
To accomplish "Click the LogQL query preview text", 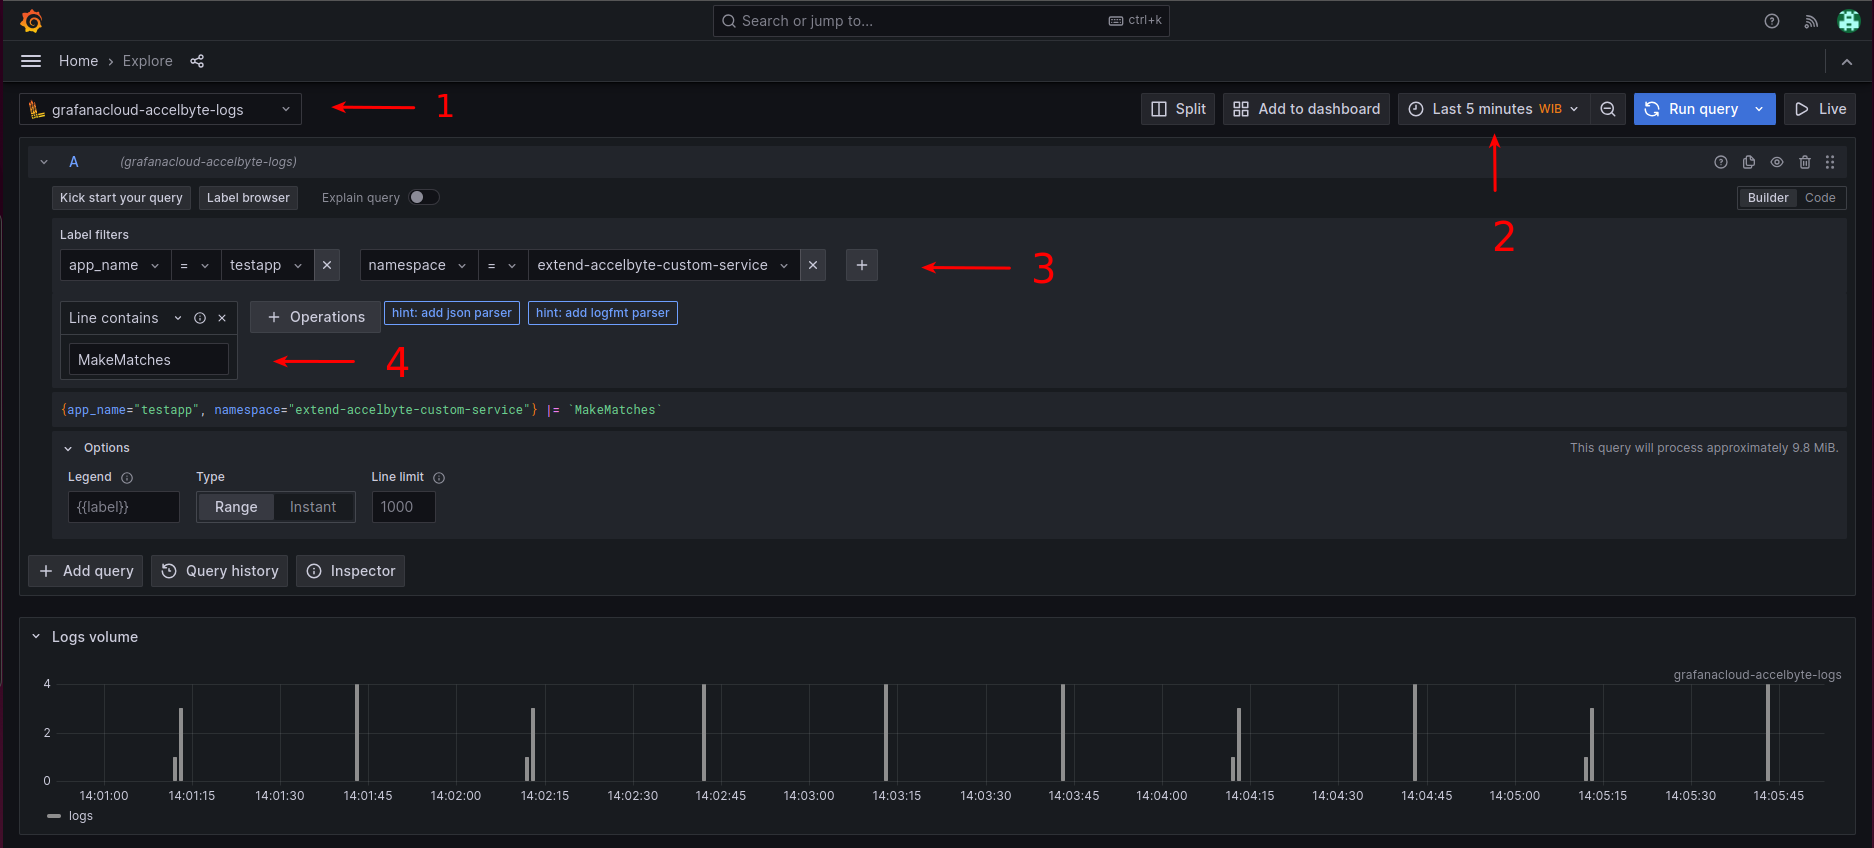I will tap(360, 410).
